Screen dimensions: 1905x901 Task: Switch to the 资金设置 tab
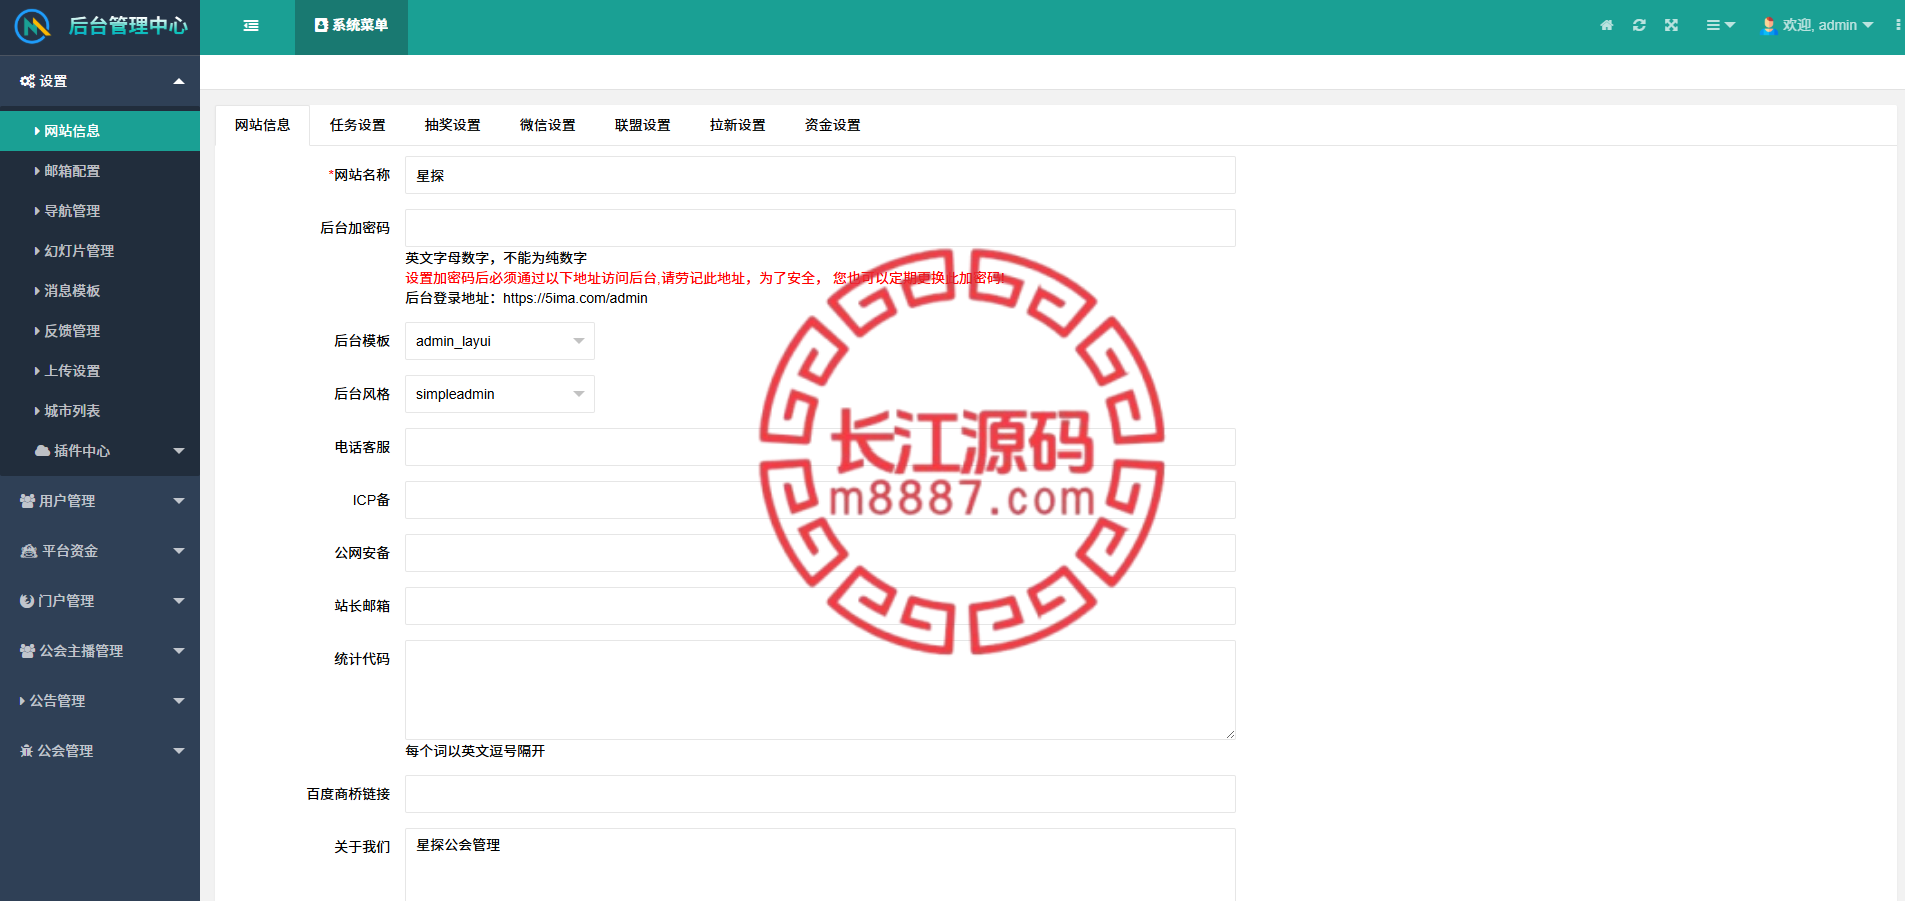[833, 125]
